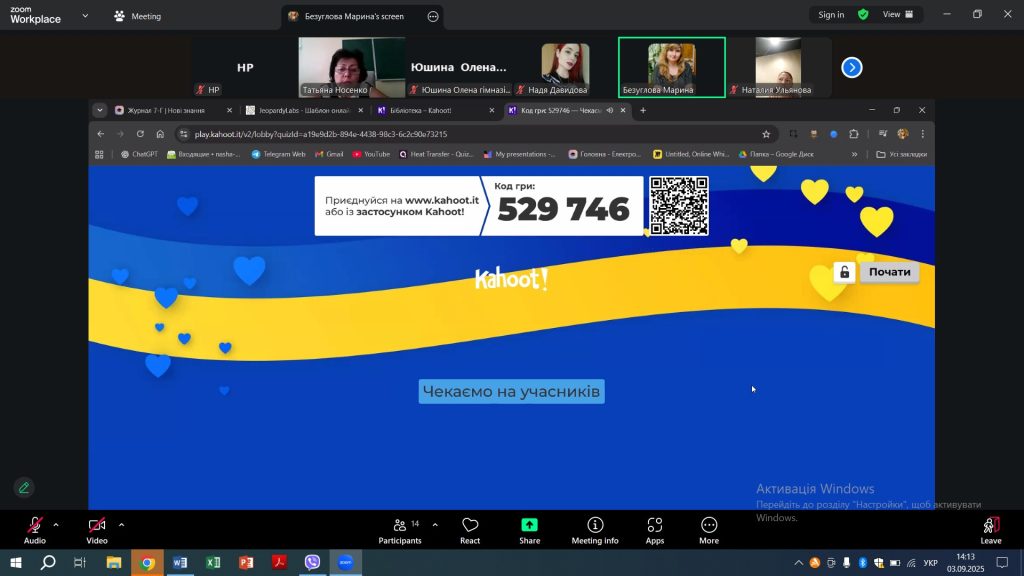This screenshot has width=1024, height=576.
Task: Open the Windows Start menu
Action: [16, 562]
